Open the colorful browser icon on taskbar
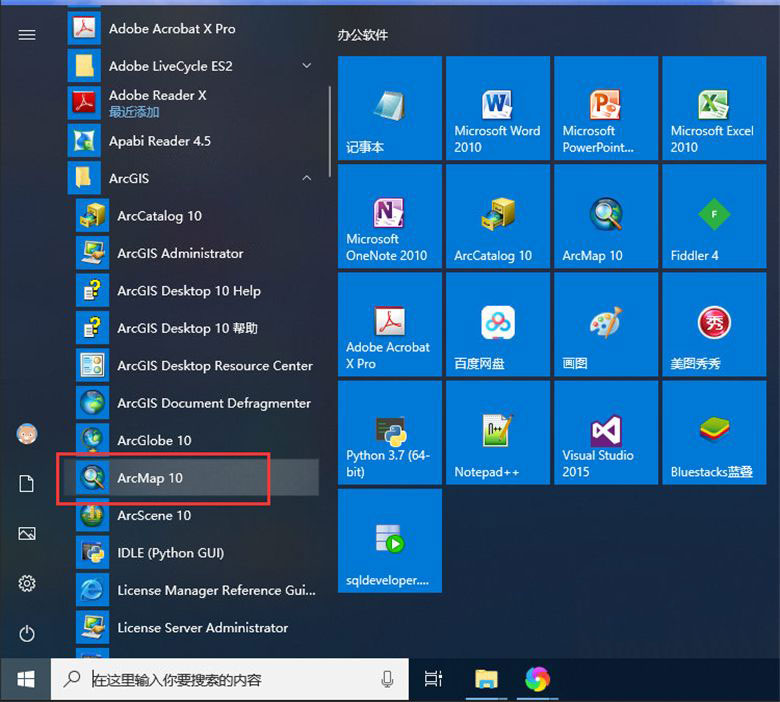Screen dimensions: 780x702 (537, 679)
